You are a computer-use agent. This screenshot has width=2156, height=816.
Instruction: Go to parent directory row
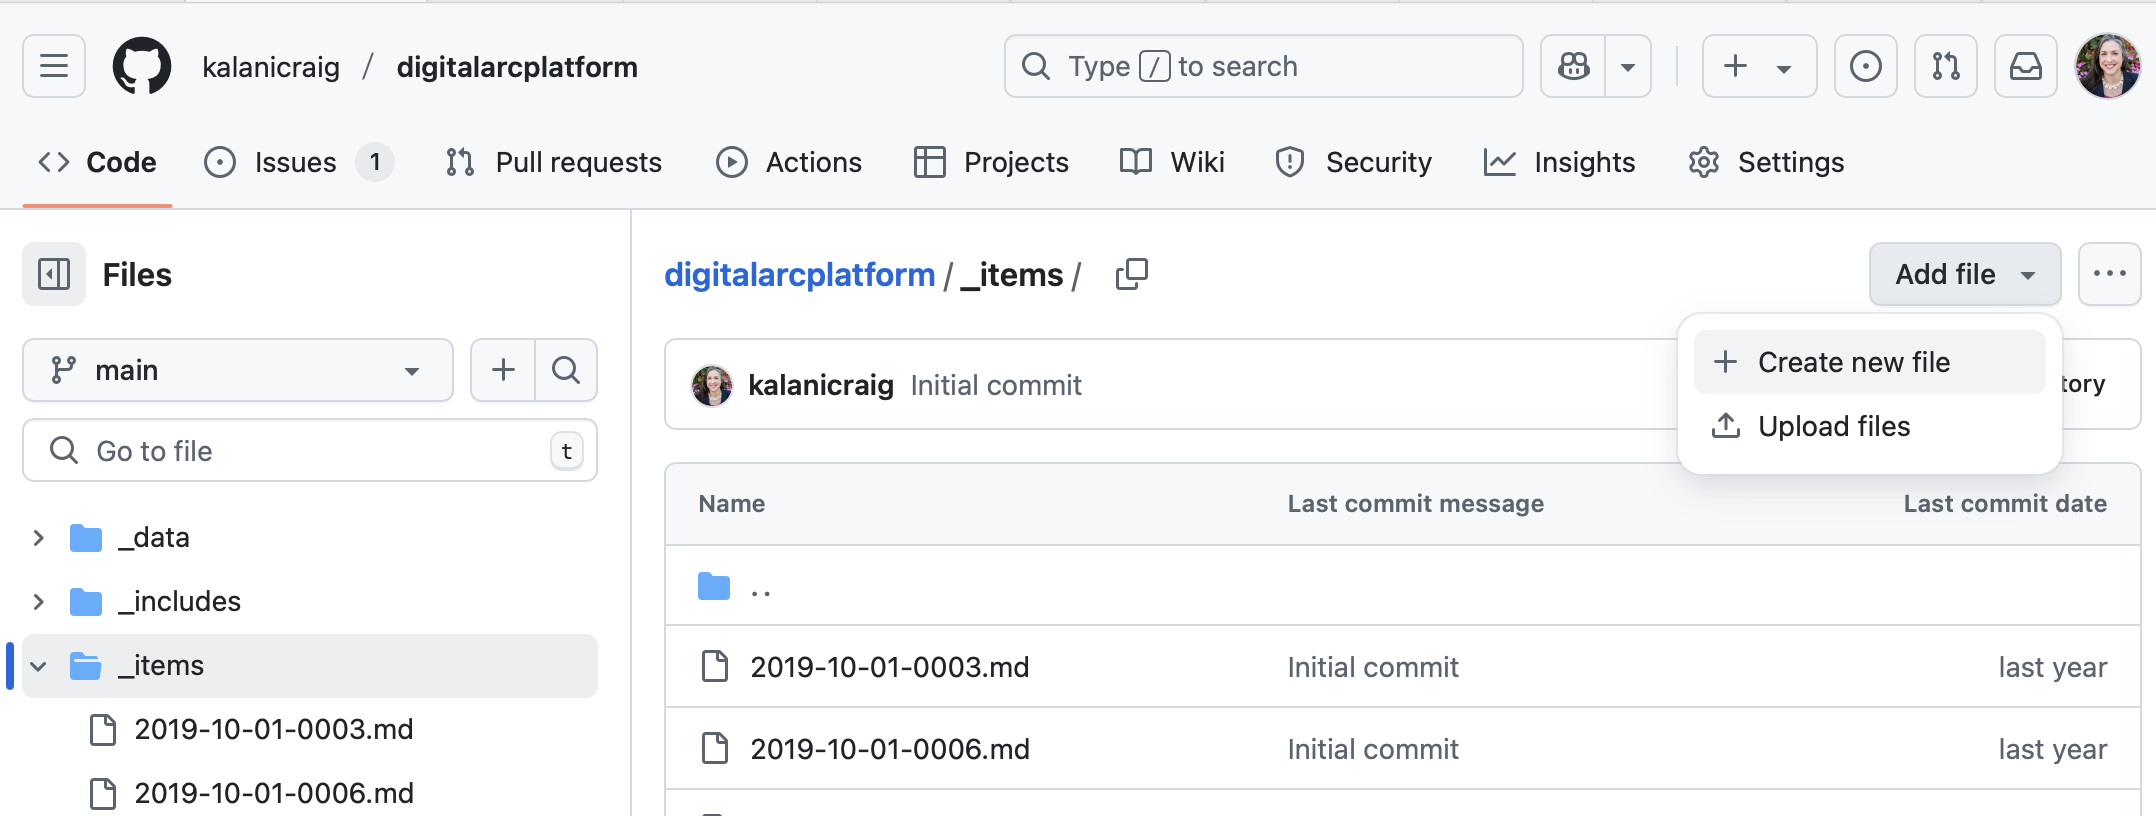1402,586
